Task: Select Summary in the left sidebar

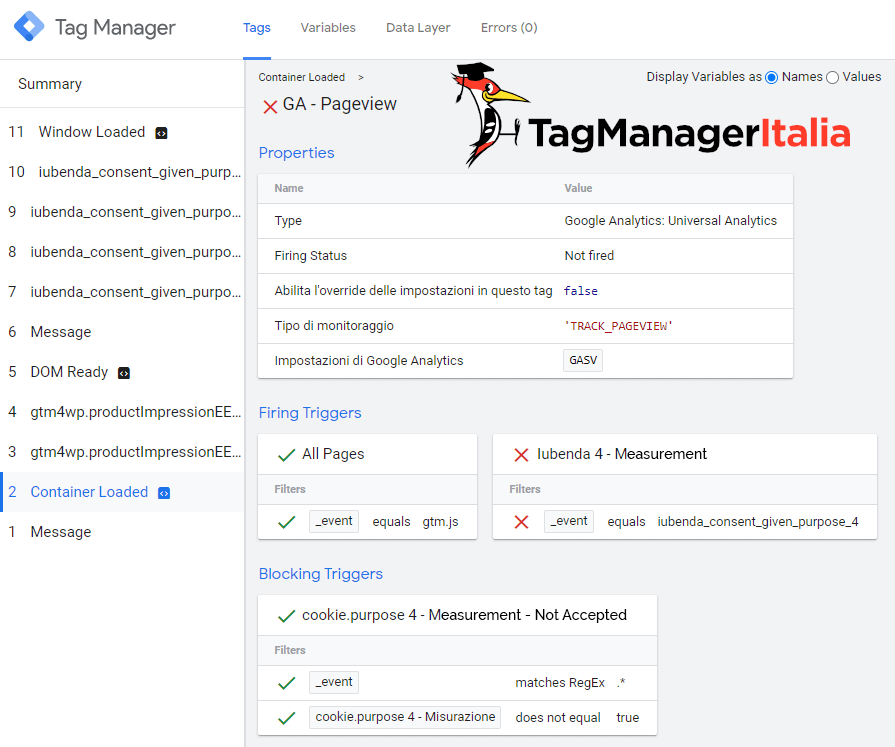Action: 50,84
